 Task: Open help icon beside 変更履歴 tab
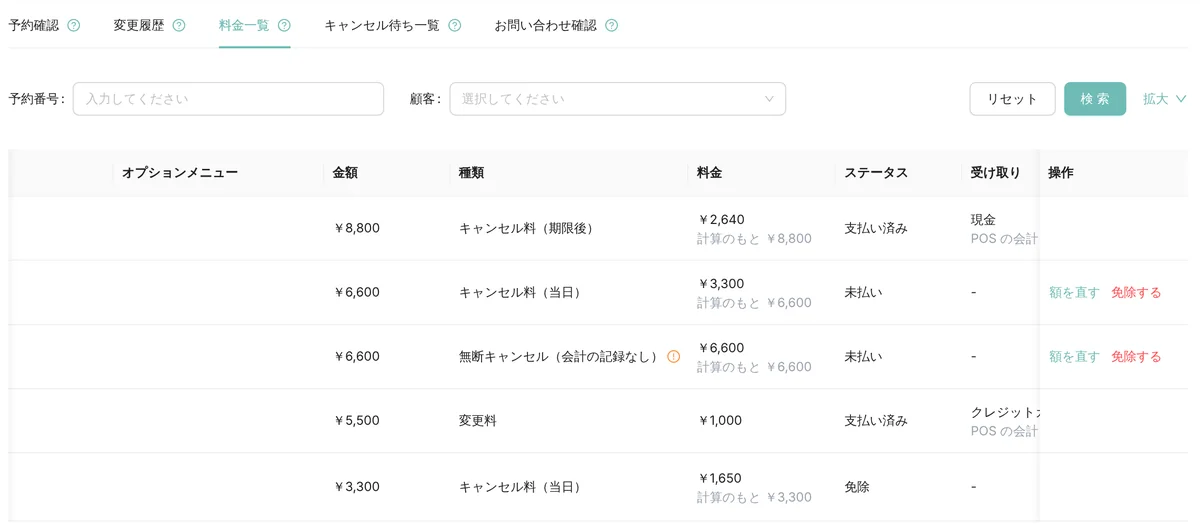179,26
